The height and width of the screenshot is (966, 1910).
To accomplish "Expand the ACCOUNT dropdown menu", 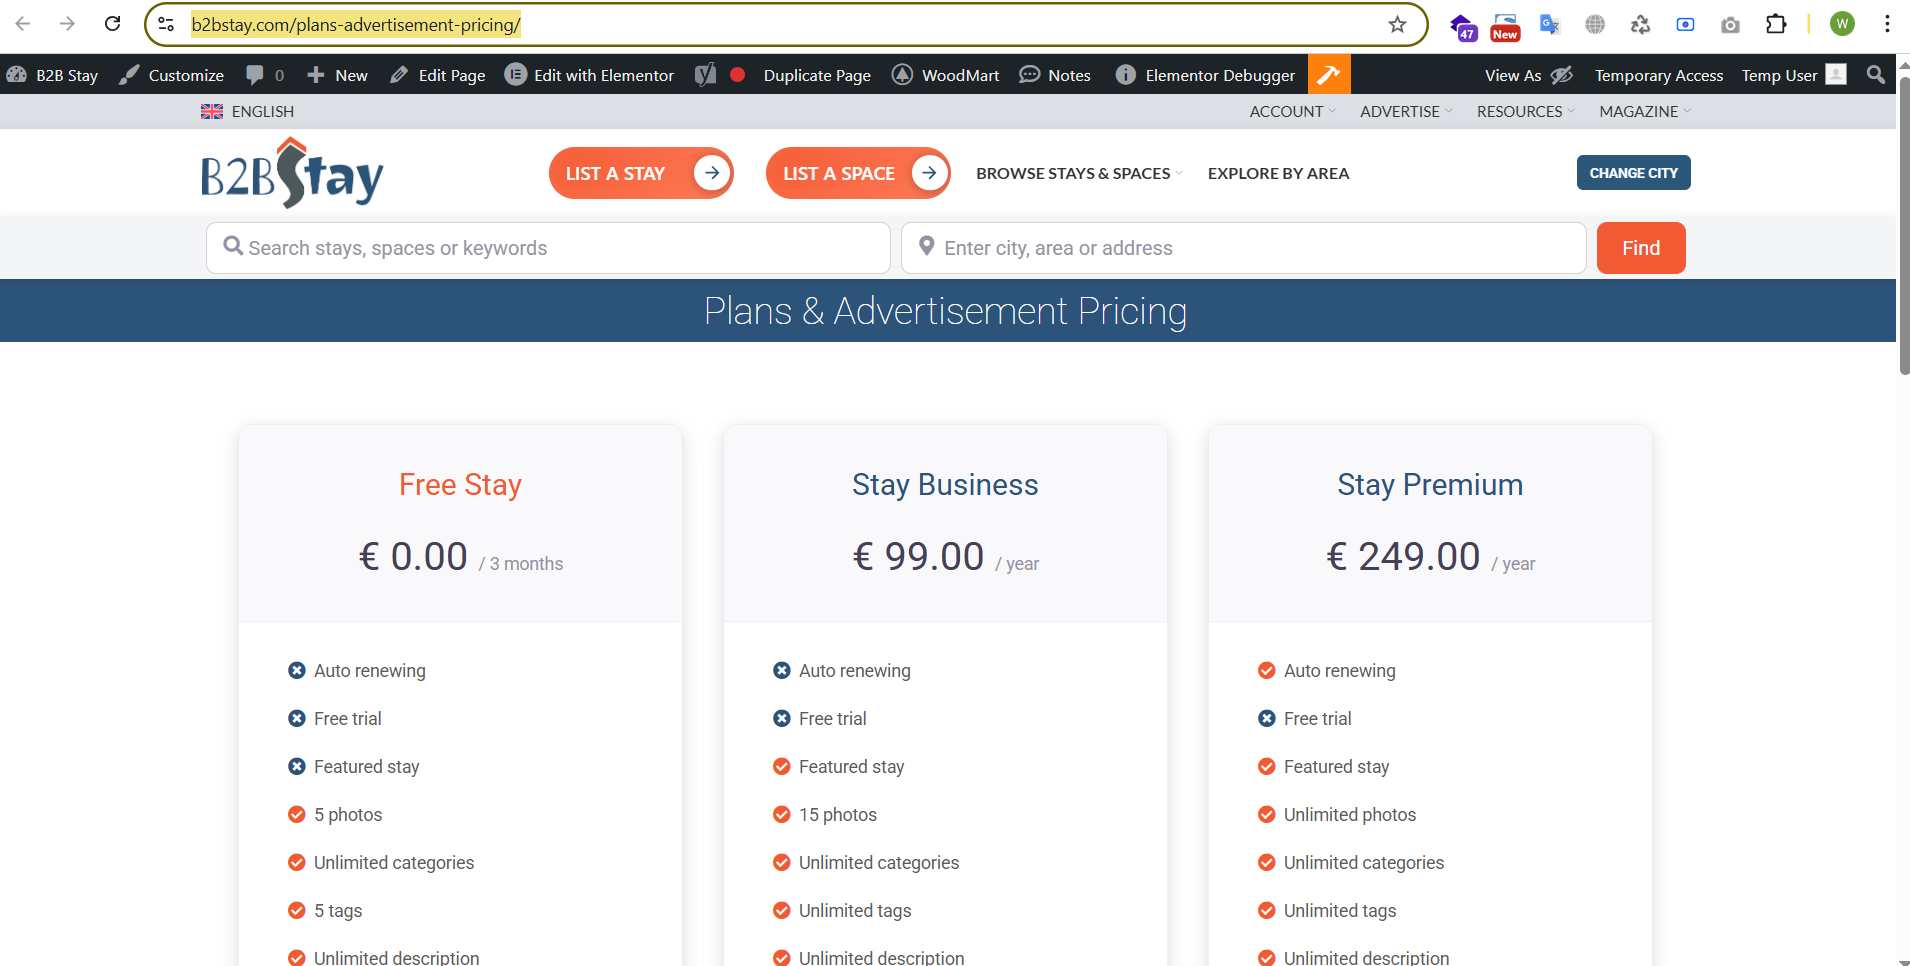I will [x=1291, y=112].
